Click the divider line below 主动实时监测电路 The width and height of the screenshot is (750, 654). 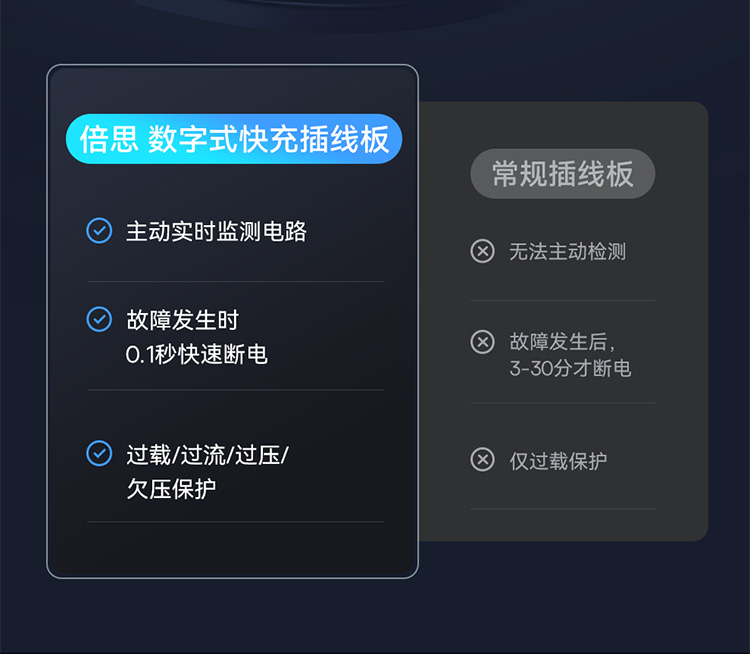pyautogui.click(x=235, y=282)
